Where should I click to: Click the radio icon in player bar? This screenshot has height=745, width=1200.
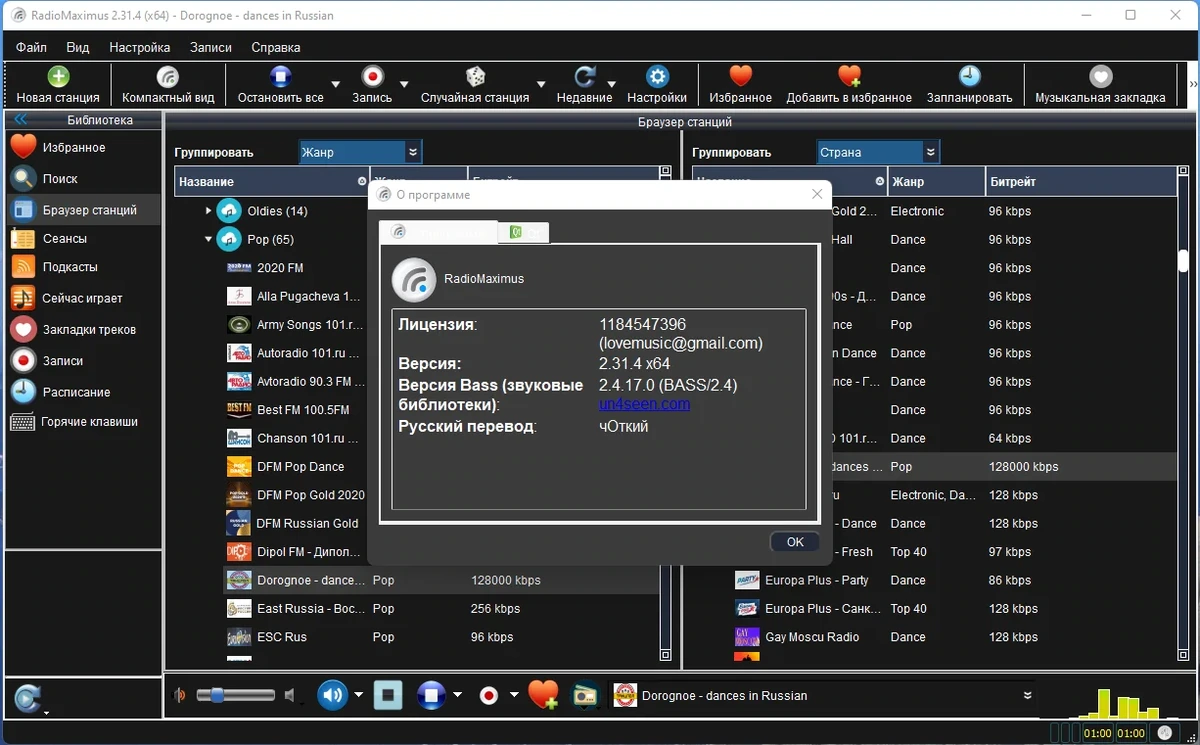[x=584, y=696]
